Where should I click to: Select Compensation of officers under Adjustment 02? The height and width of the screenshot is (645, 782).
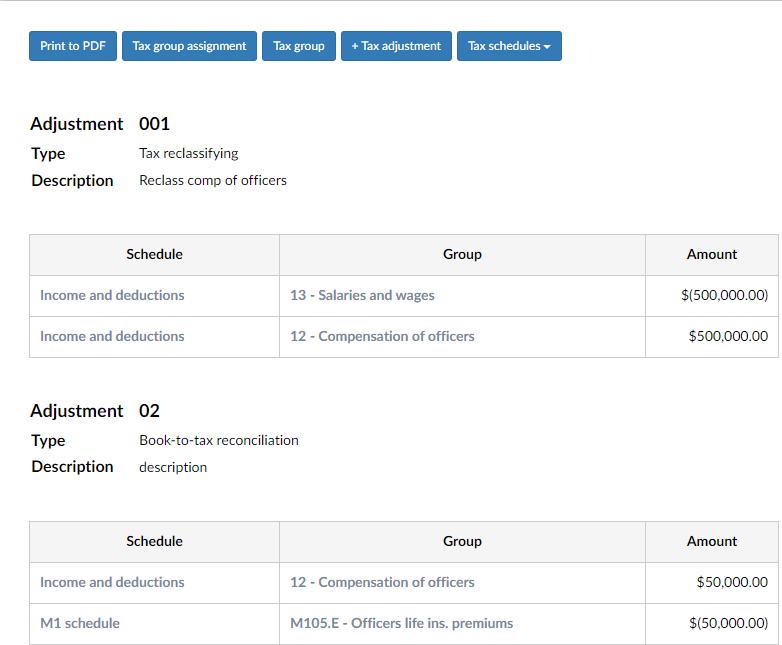pyautogui.click(x=382, y=582)
